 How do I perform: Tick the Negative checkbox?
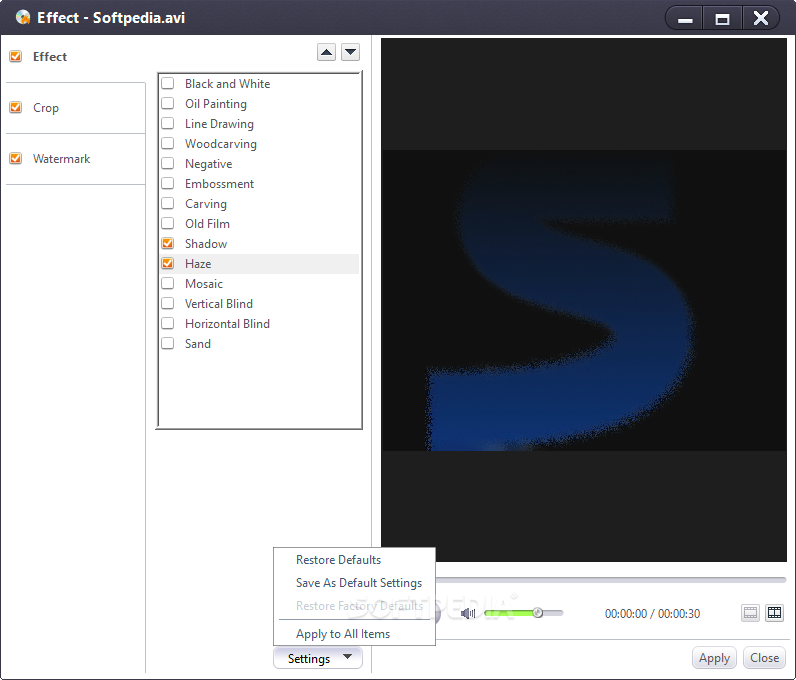click(x=168, y=164)
